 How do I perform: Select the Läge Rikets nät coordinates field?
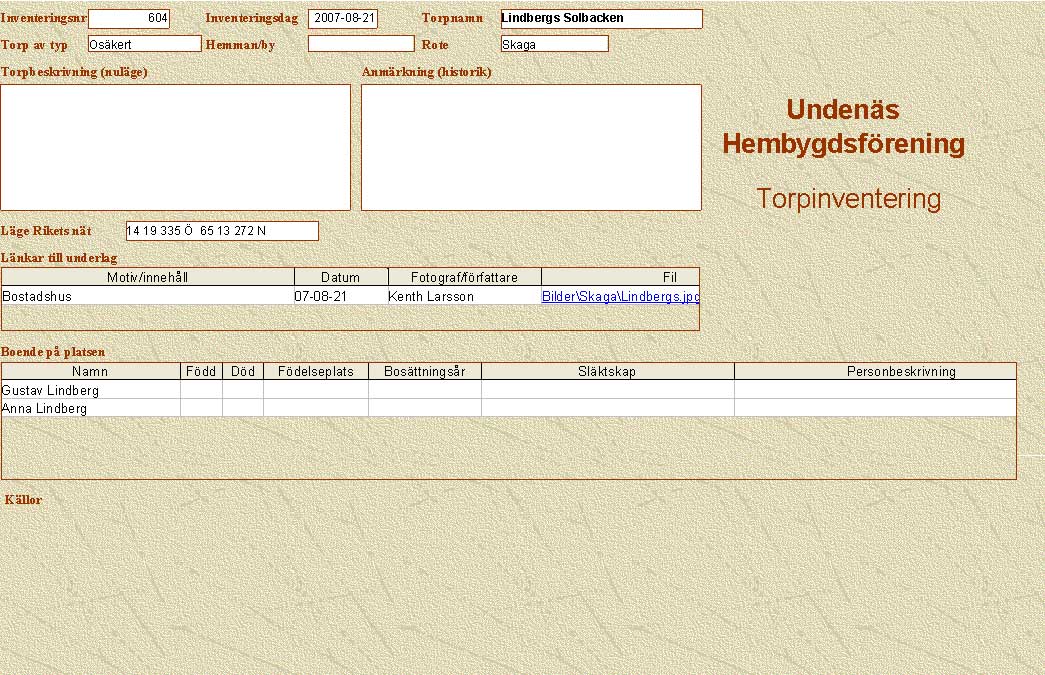pos(221,231)
